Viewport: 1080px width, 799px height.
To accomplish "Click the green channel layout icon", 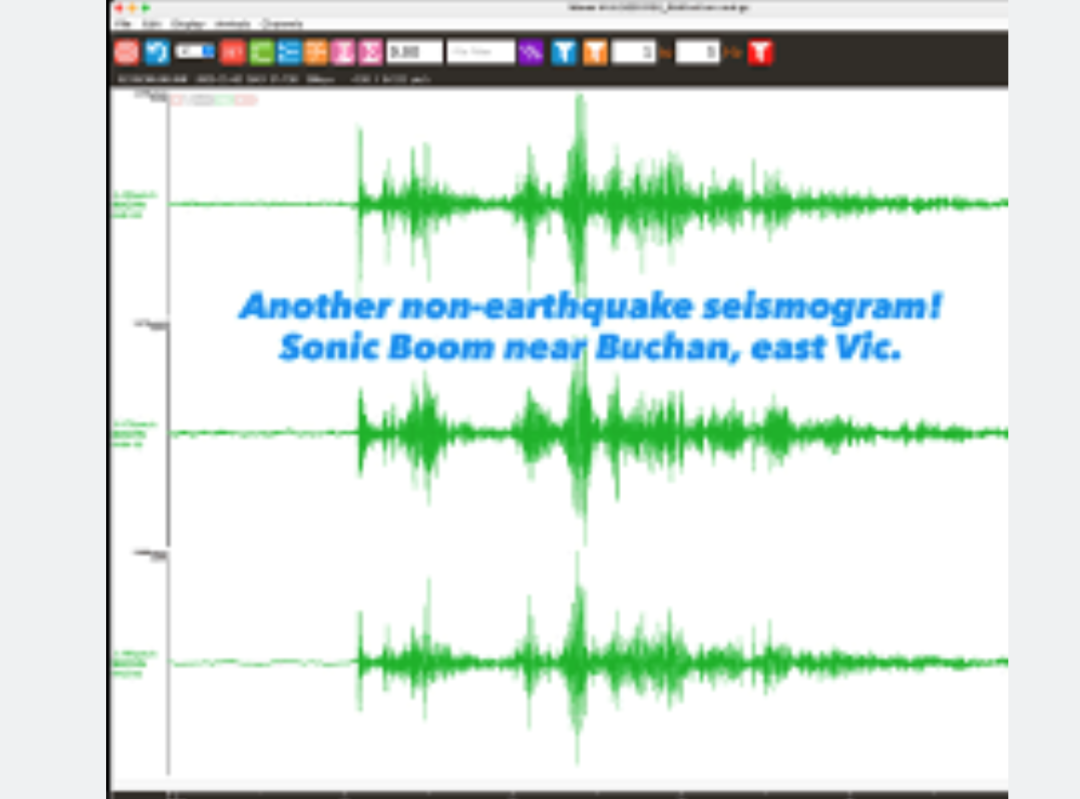I will coord(261,52).
